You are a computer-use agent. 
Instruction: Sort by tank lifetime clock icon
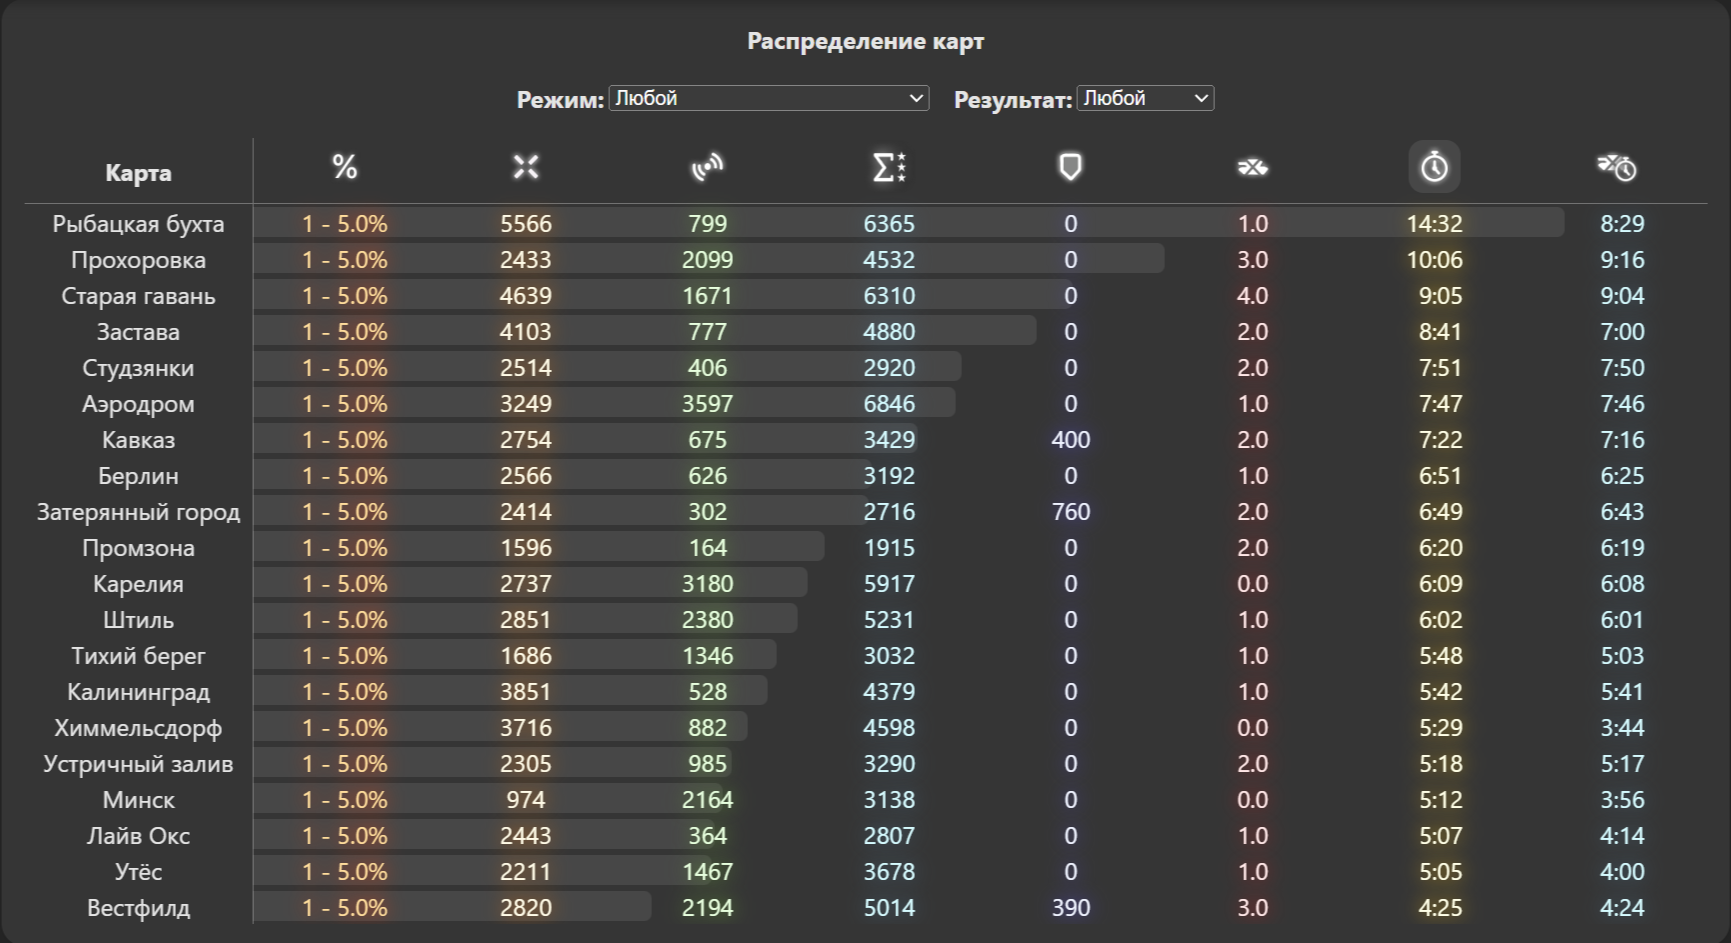[x=1617, y=167]
